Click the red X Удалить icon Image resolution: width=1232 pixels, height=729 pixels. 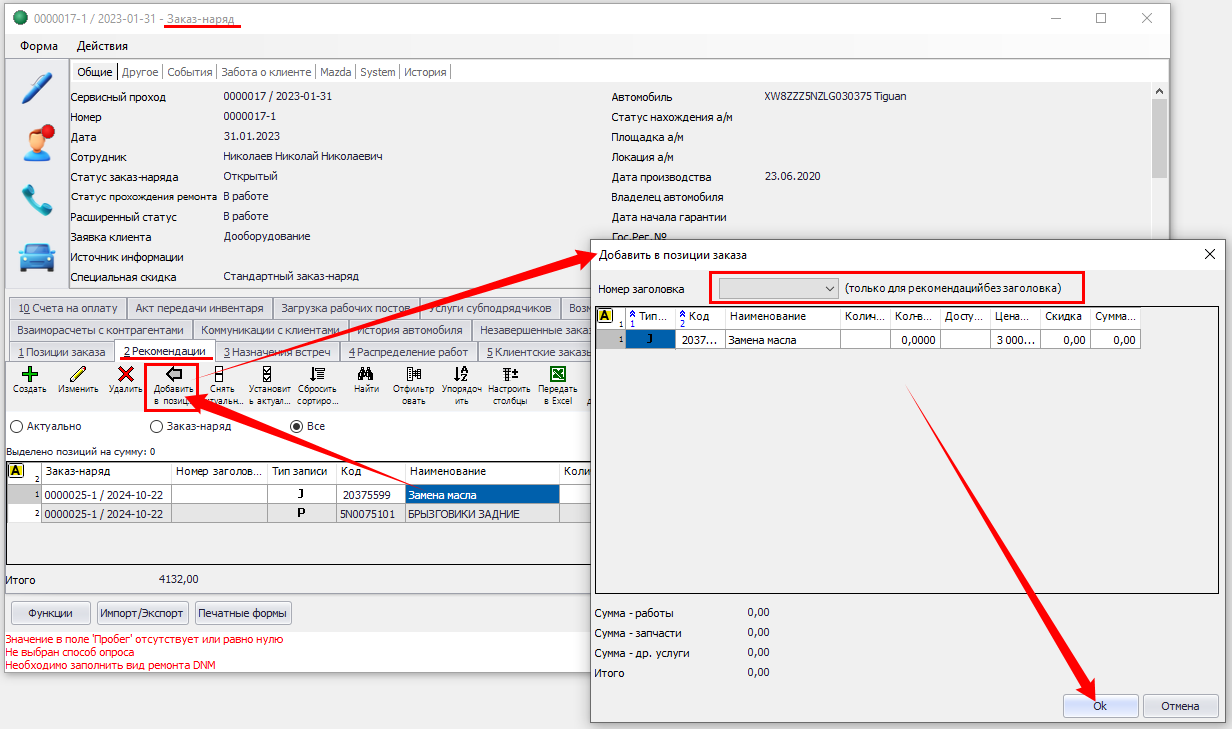(x=125, y=375)
